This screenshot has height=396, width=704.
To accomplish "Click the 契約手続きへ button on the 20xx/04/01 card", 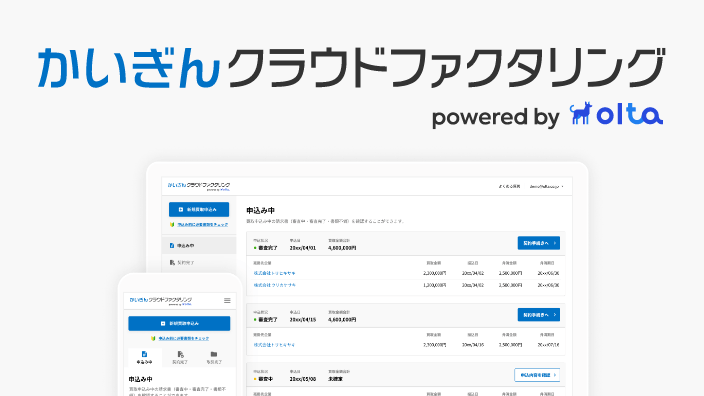I will click(x=538, y=243).
